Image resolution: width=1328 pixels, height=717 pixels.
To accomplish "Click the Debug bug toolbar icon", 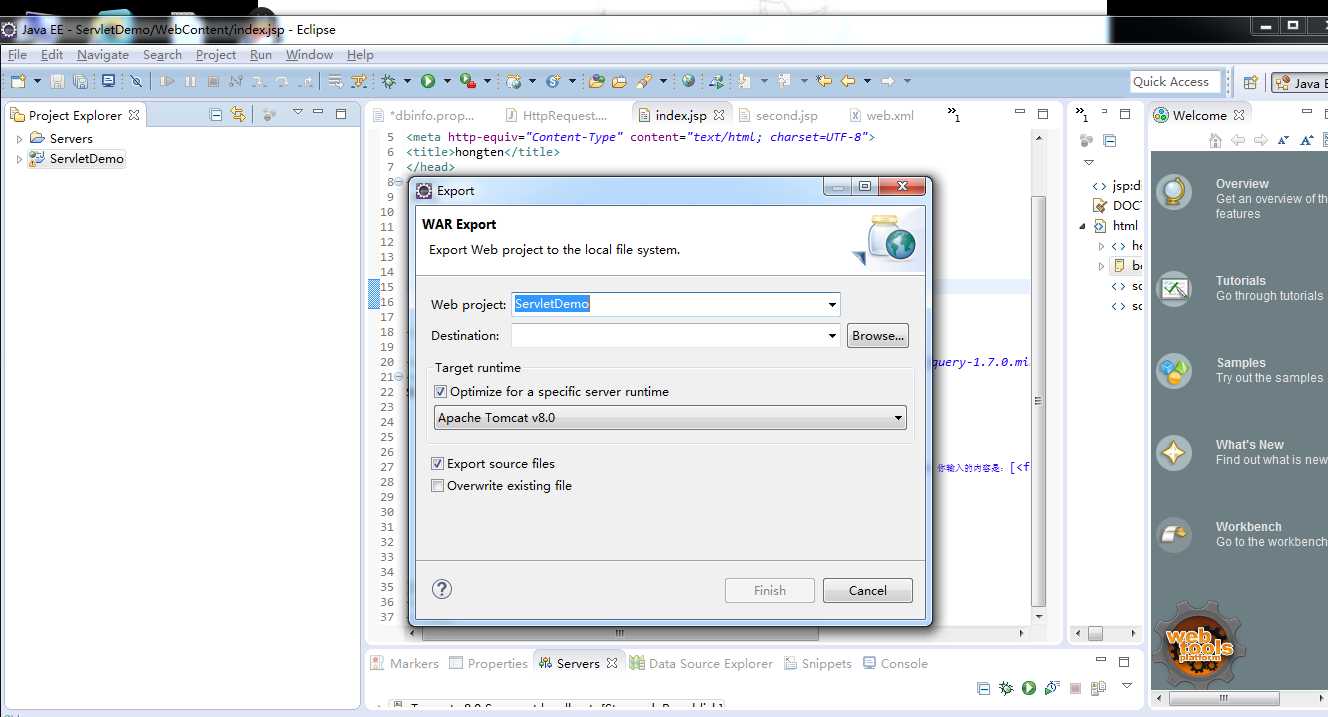I will [x=389, y=81].
